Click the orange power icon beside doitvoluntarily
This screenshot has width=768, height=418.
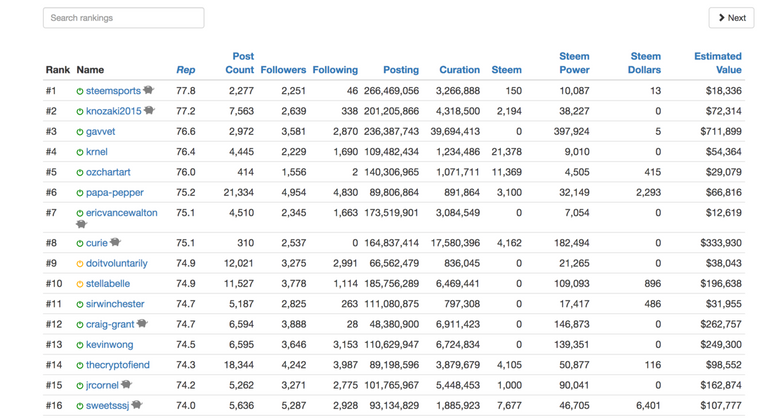click(x=80, y=264)
